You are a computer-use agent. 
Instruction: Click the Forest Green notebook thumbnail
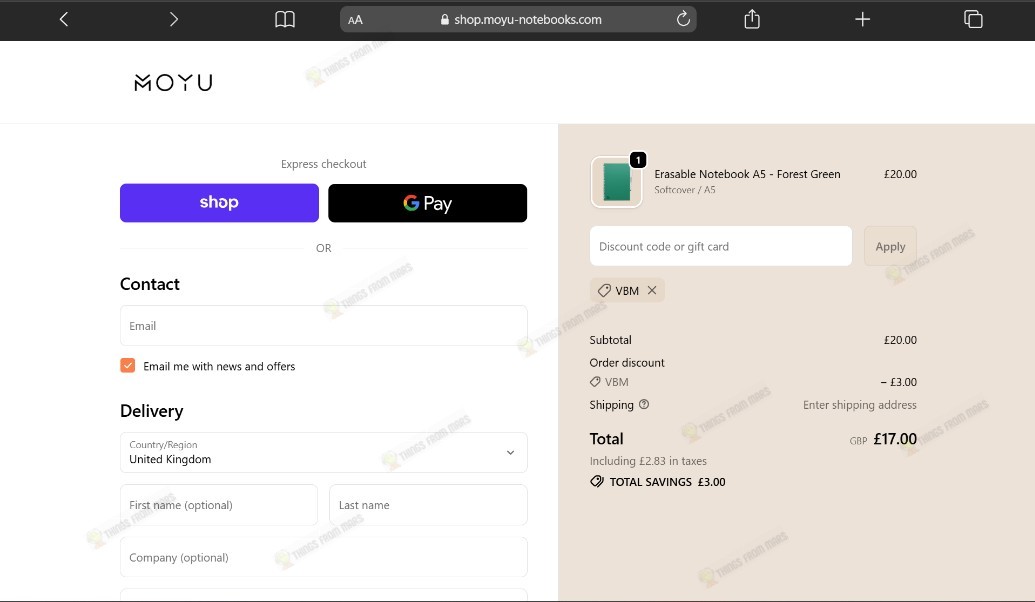[x=617, y=182]
